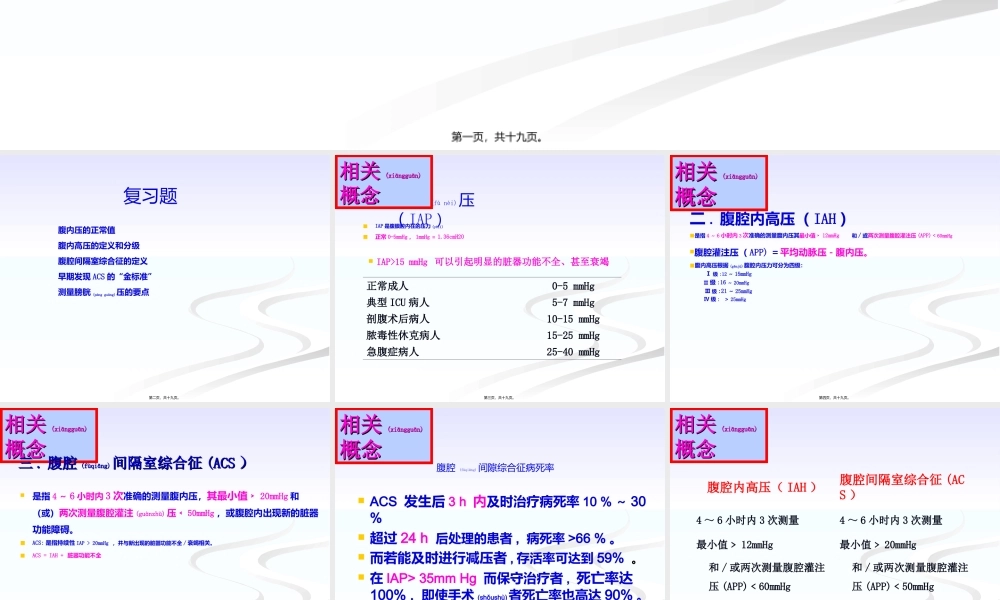Image resolution: width=1000 pixels, height=600 pixels.
Task: Select the ACS 病死率 slide thumbnail
Action: (498, 520)
